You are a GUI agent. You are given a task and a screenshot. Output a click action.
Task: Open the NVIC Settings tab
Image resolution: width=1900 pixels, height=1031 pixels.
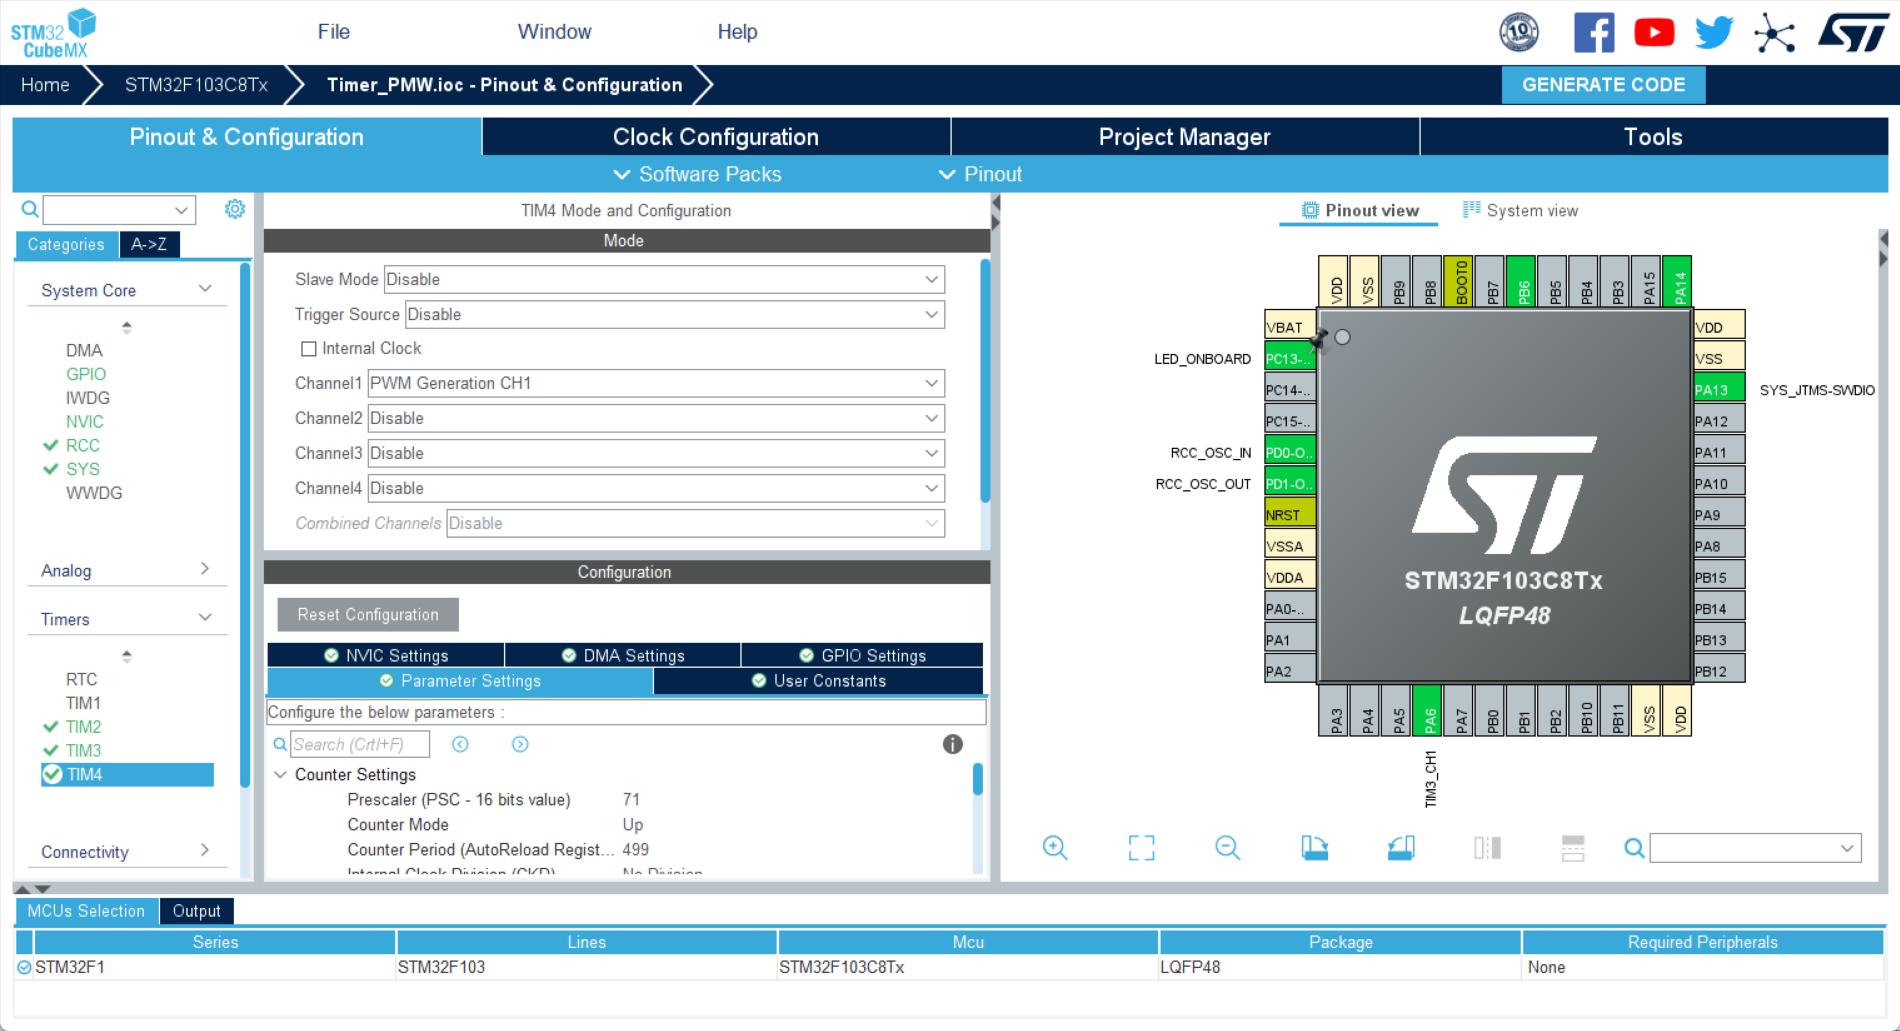point(386,655)
